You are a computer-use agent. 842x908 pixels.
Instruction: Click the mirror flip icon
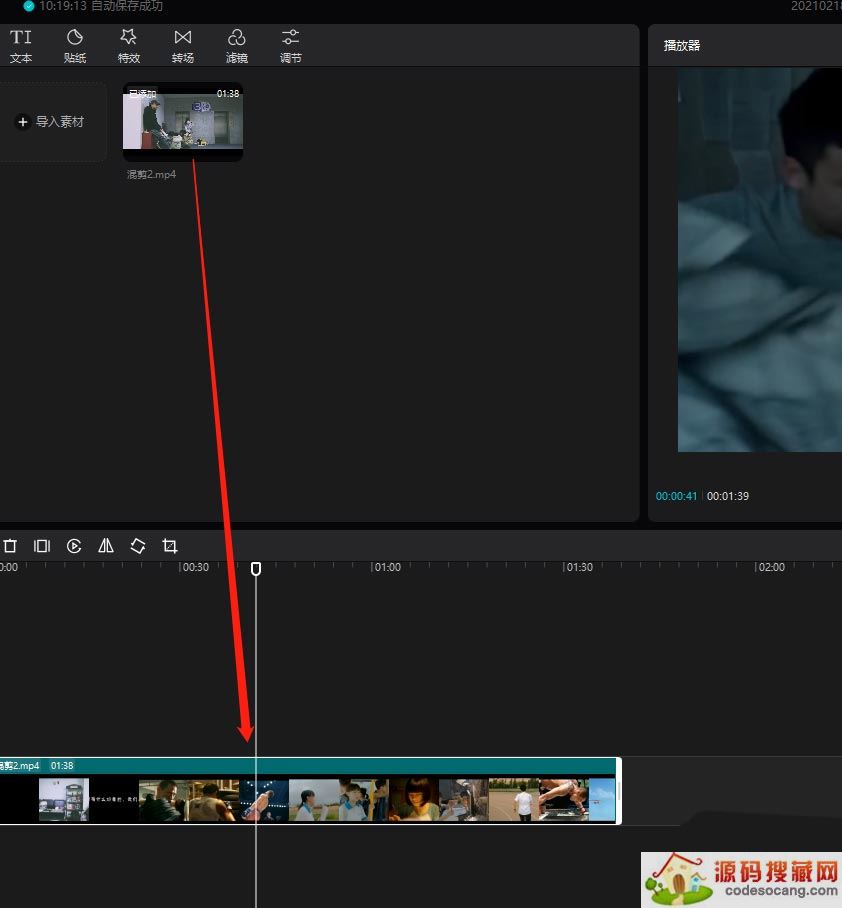pos(106,546)
